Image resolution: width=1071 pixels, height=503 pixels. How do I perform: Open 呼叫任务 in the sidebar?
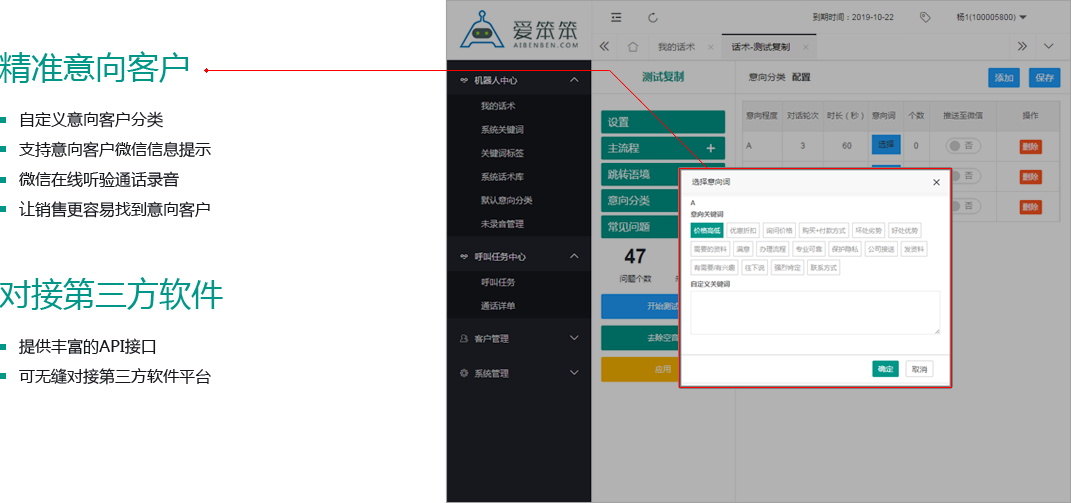point(497,282)
